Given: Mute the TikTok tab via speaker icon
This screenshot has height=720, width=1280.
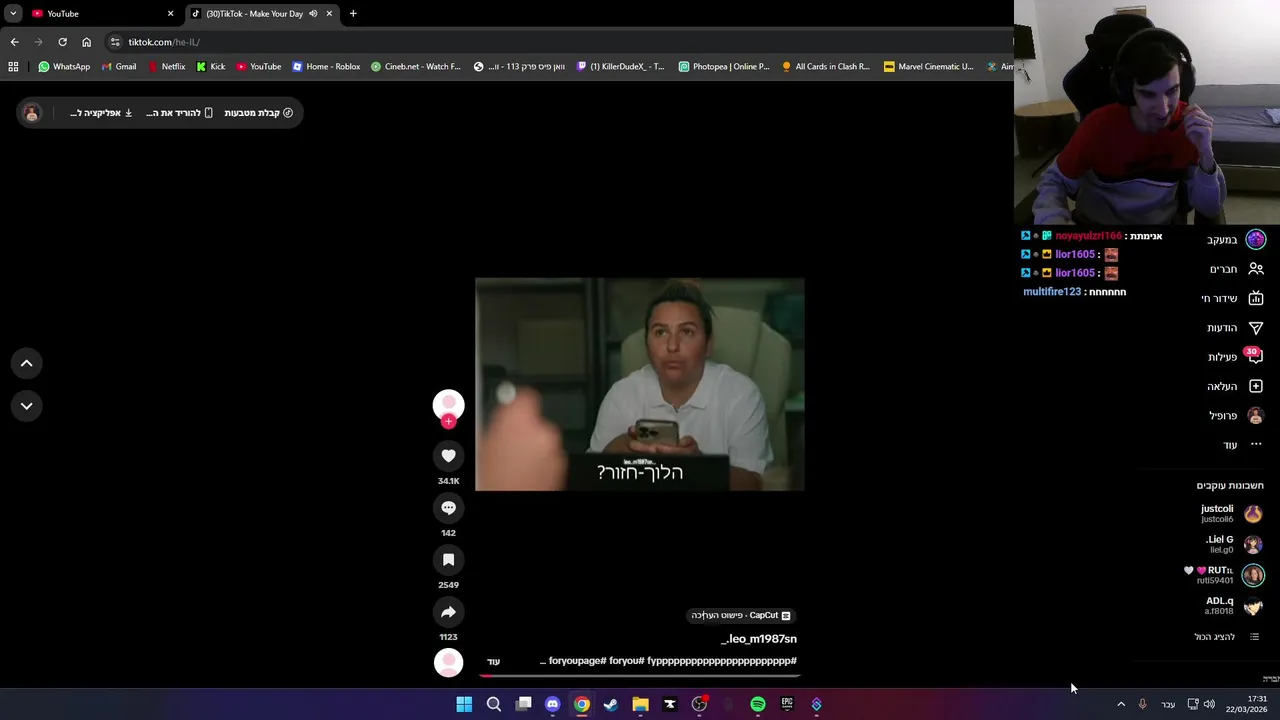Looking at the screenshot, I should (x=313, y=14).
